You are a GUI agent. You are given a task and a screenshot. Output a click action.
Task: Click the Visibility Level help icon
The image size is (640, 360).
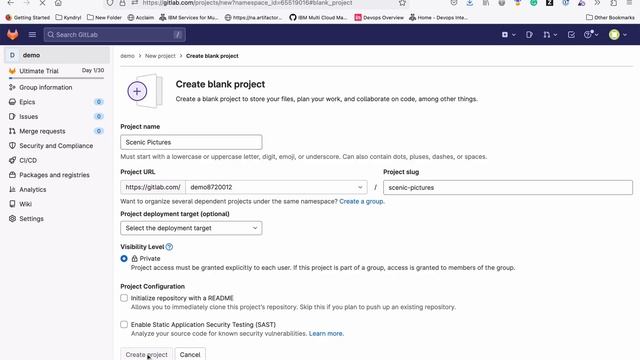tap(169, 247)
